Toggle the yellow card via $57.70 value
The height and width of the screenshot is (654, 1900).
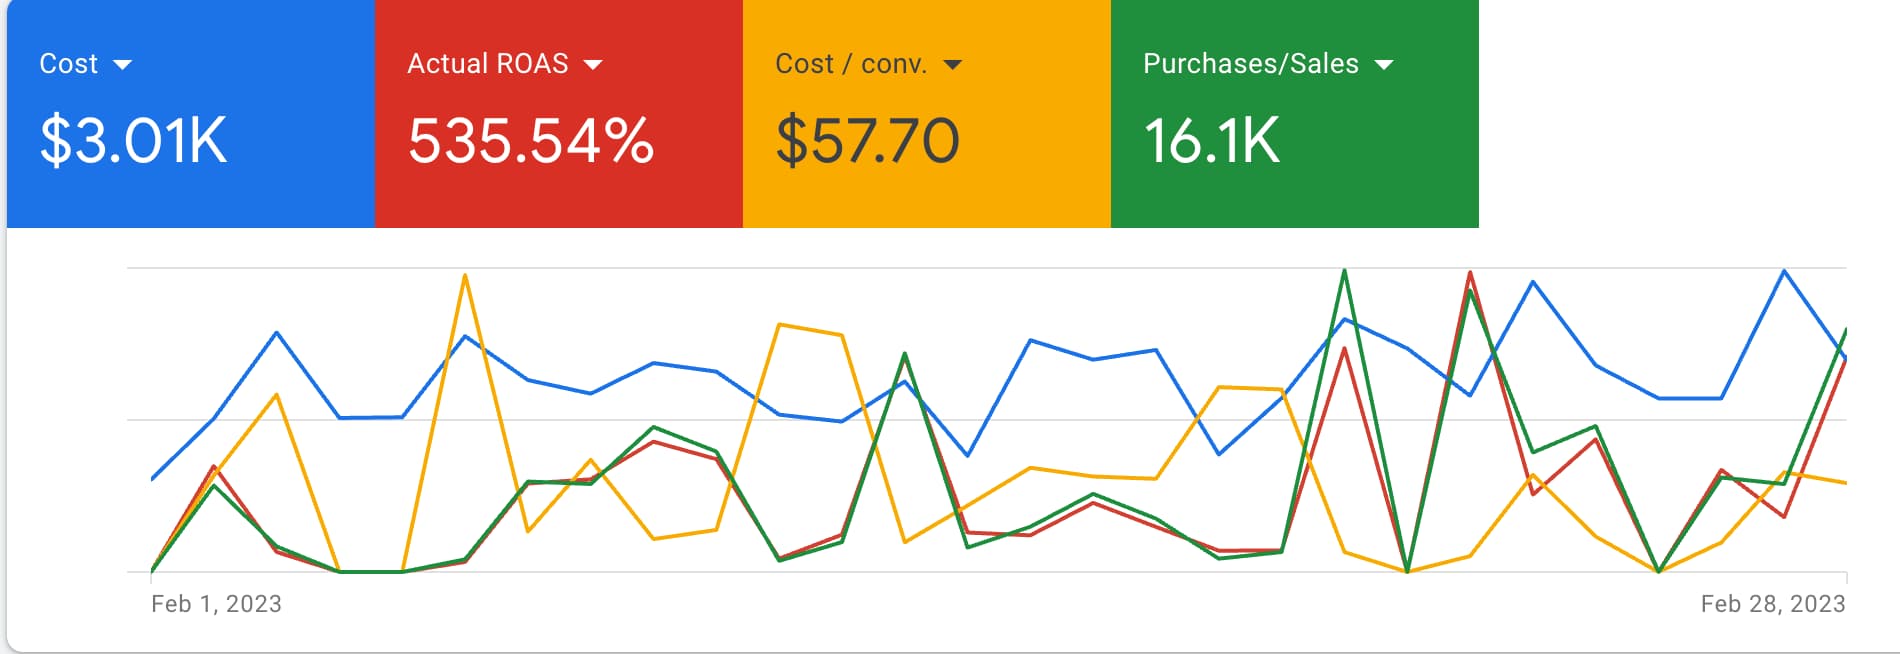[x=867, y=140]
